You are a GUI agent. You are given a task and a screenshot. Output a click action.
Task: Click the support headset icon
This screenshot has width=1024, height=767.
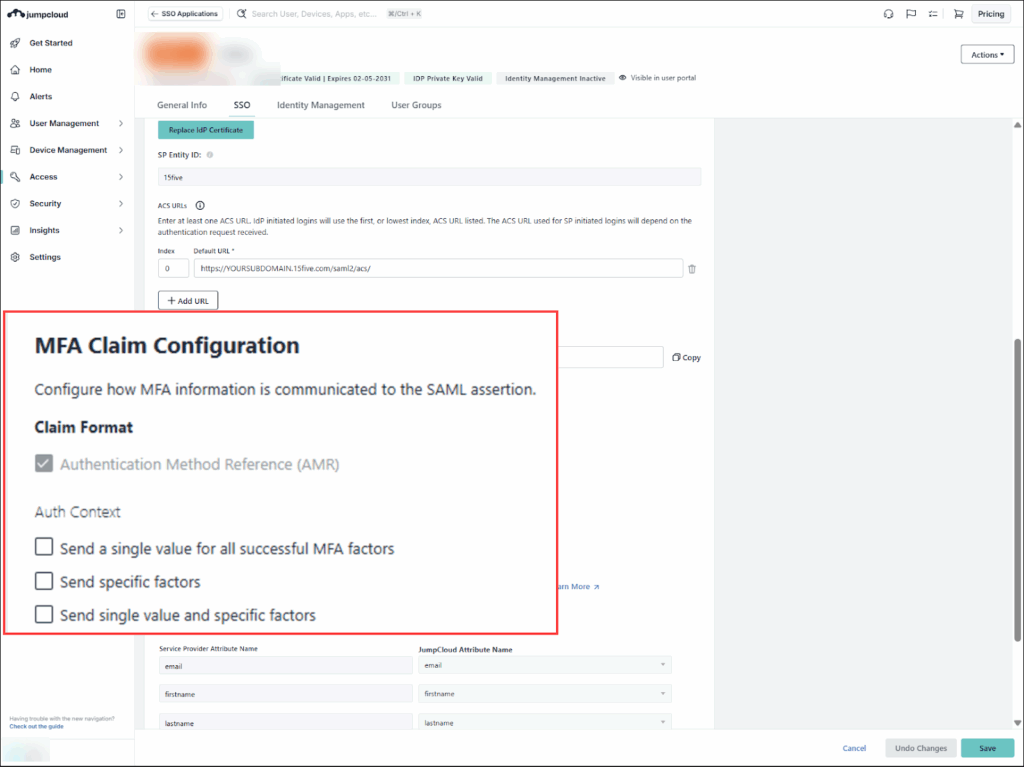[x=888, y=14]
